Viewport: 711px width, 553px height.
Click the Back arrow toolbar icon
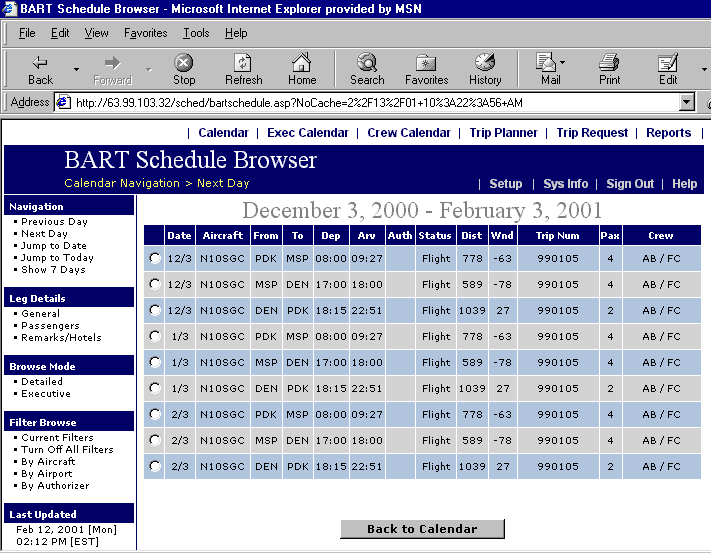pos(40,68)
